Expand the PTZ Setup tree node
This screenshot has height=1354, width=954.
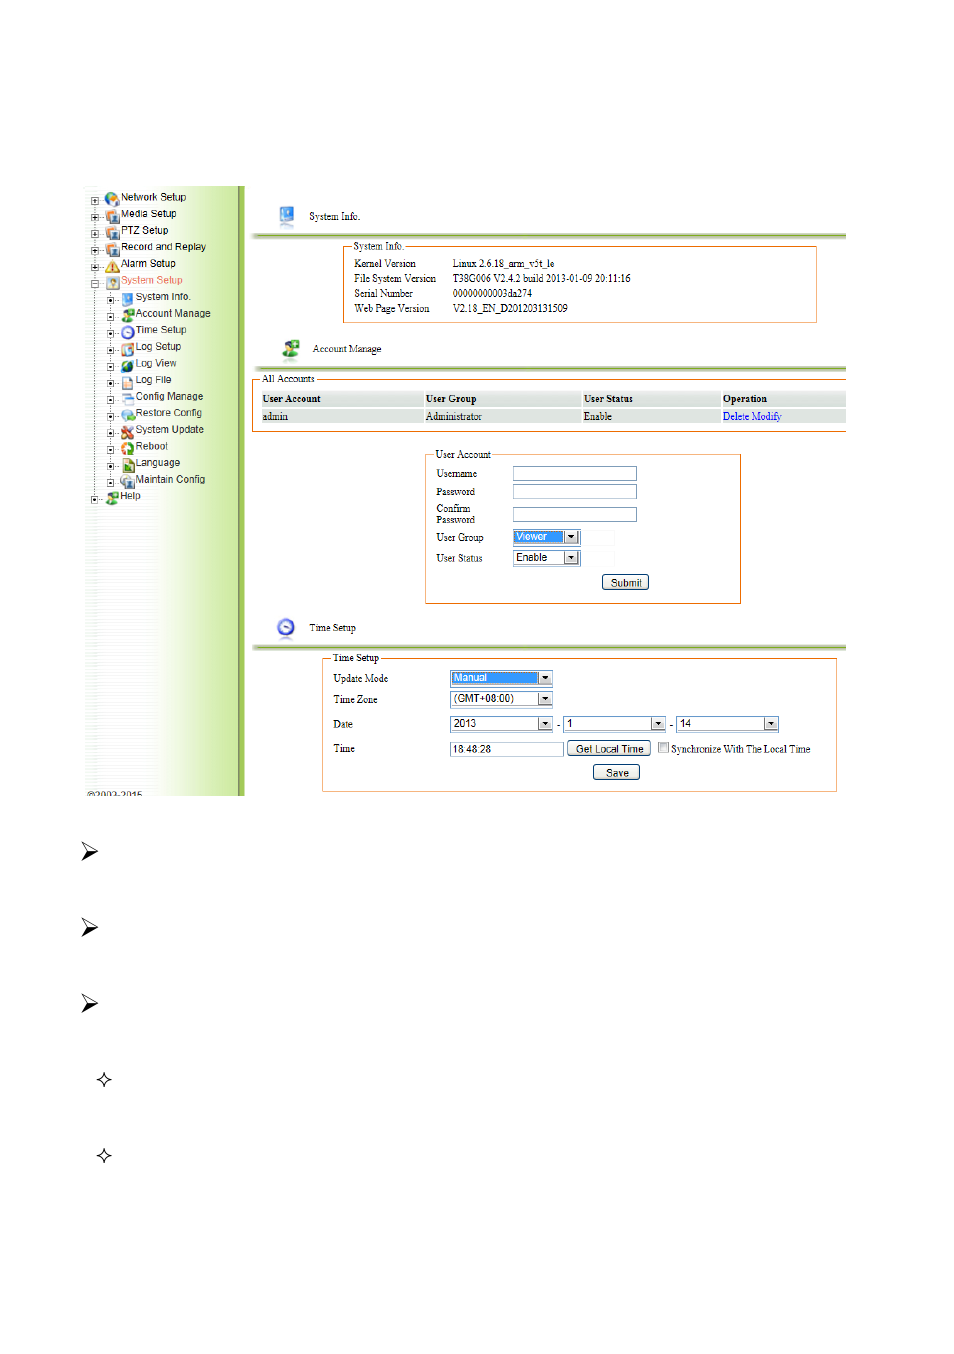pyautogui.click(x=95, y=233)
